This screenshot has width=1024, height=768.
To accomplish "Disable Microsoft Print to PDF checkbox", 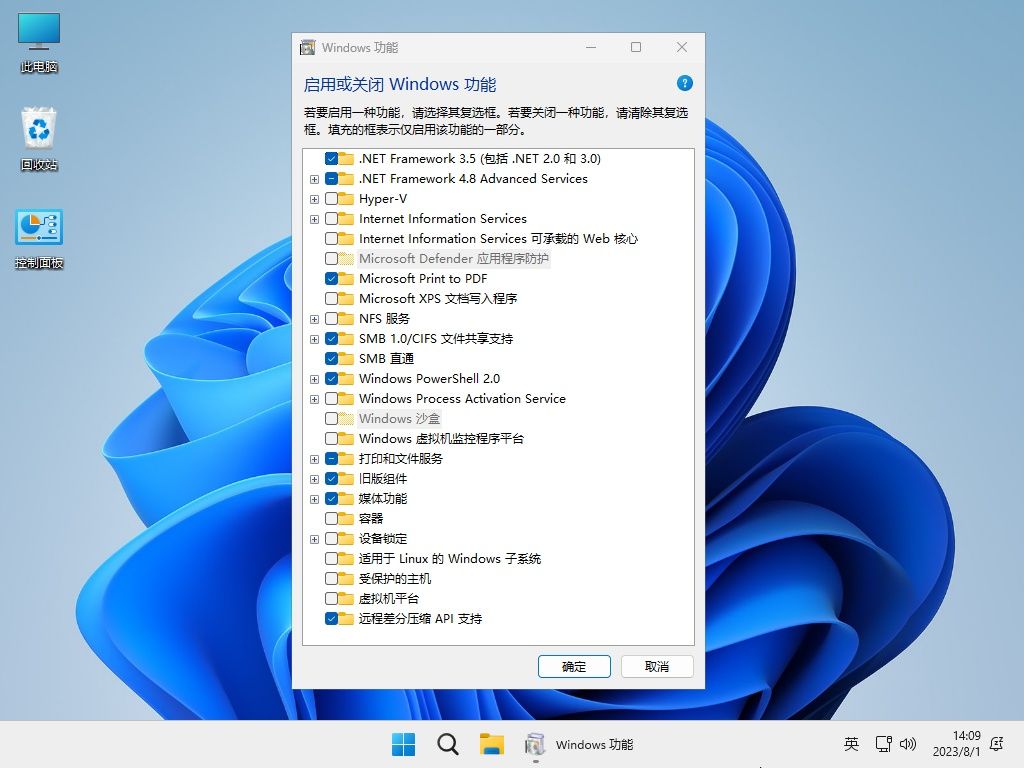I will 331,278.
